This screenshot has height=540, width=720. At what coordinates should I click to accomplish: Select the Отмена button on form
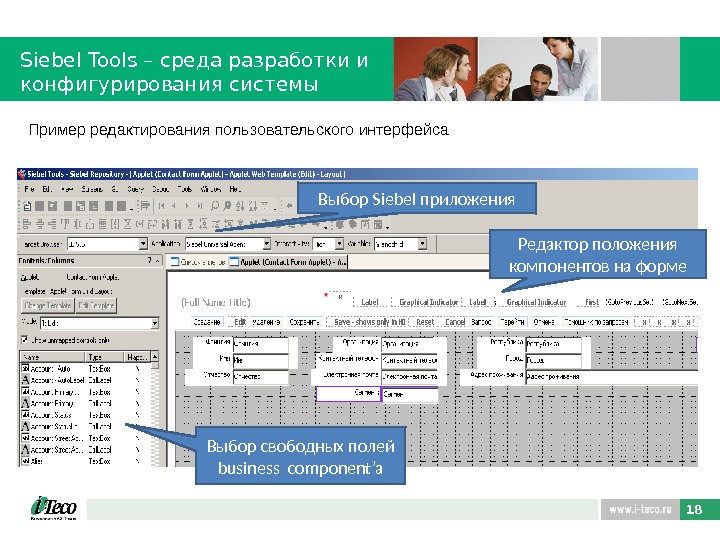point(544,322)
